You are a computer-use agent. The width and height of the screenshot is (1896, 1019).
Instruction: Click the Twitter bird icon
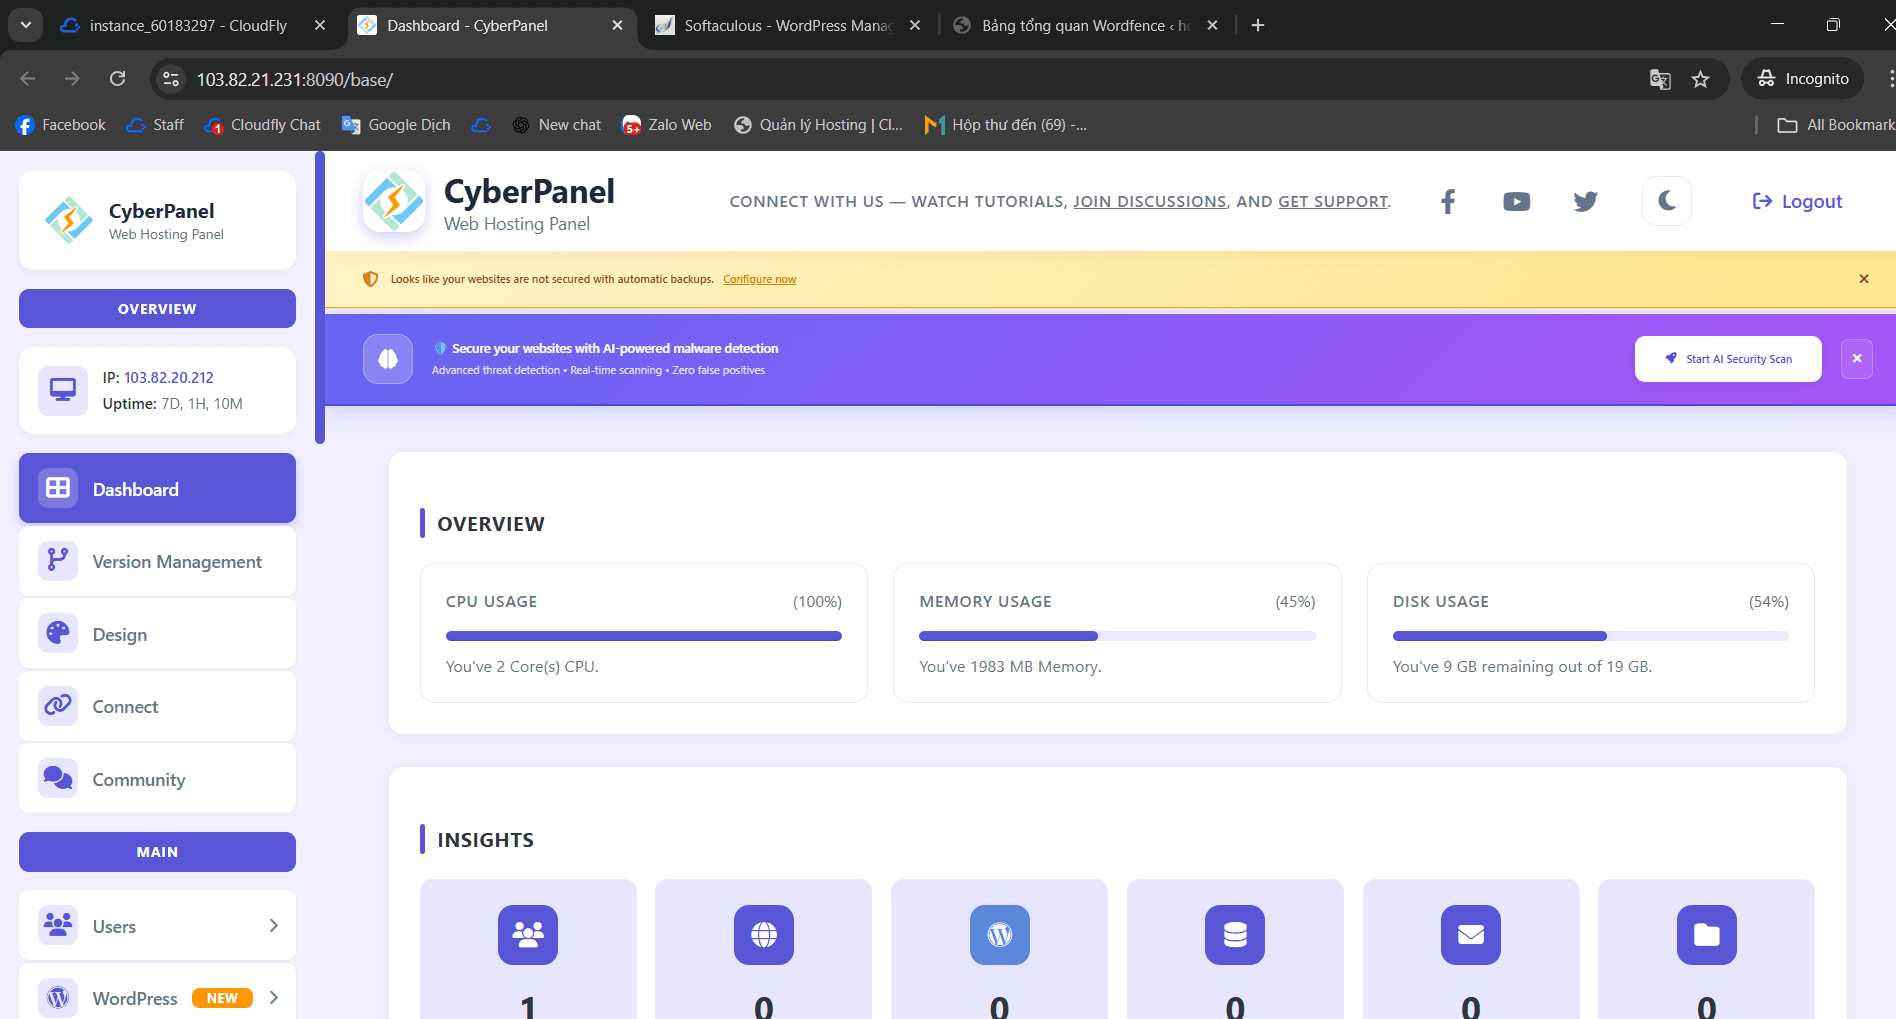(1585, 202)
